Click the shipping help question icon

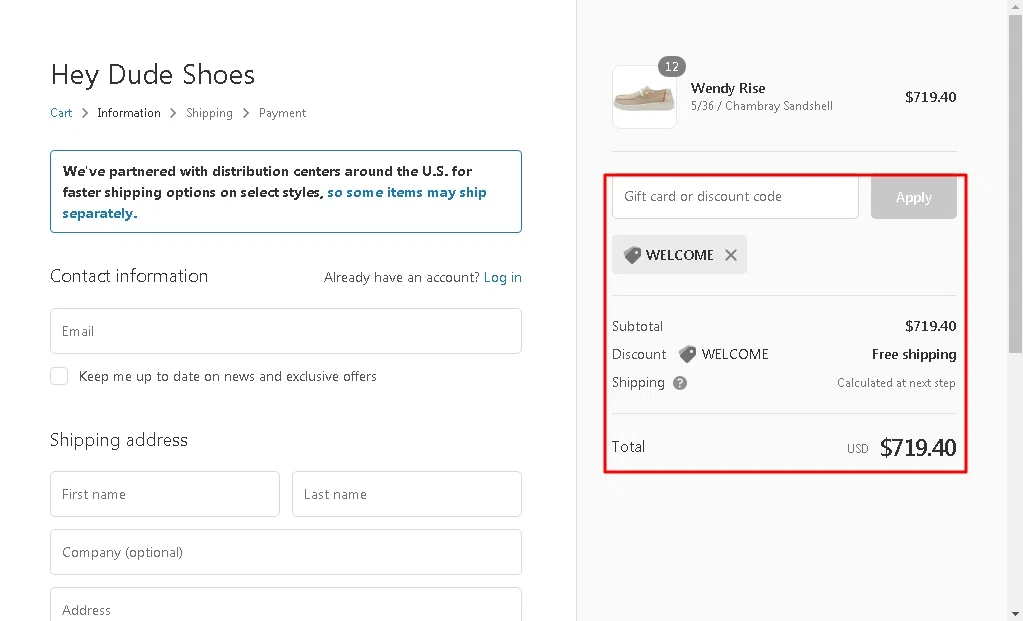pyautogui.click(x=680, y=383)
